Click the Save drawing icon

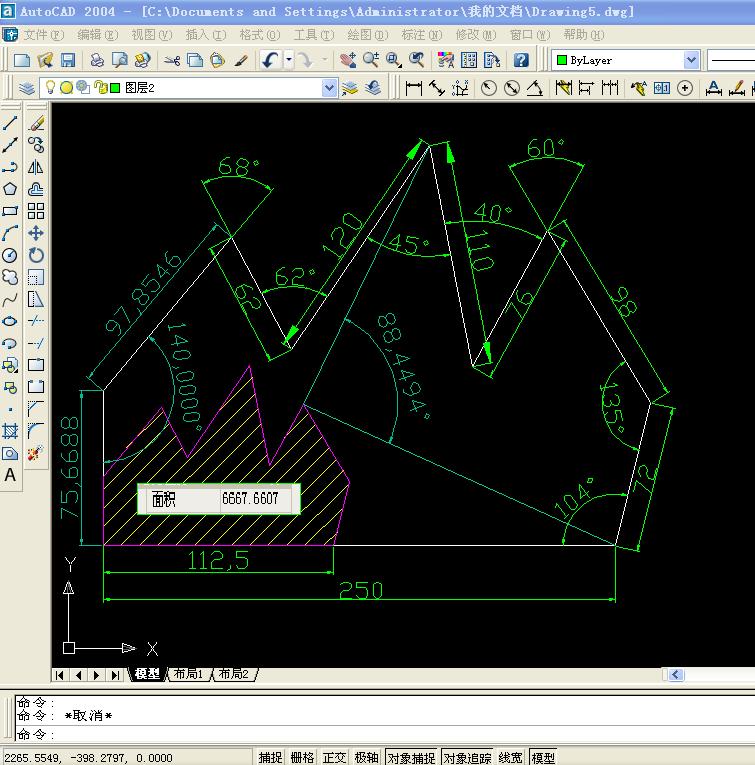pos(68,60)
